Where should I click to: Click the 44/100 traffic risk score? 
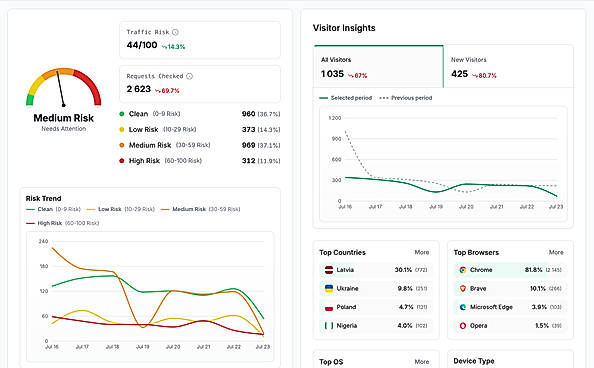(x=142, y=45)
